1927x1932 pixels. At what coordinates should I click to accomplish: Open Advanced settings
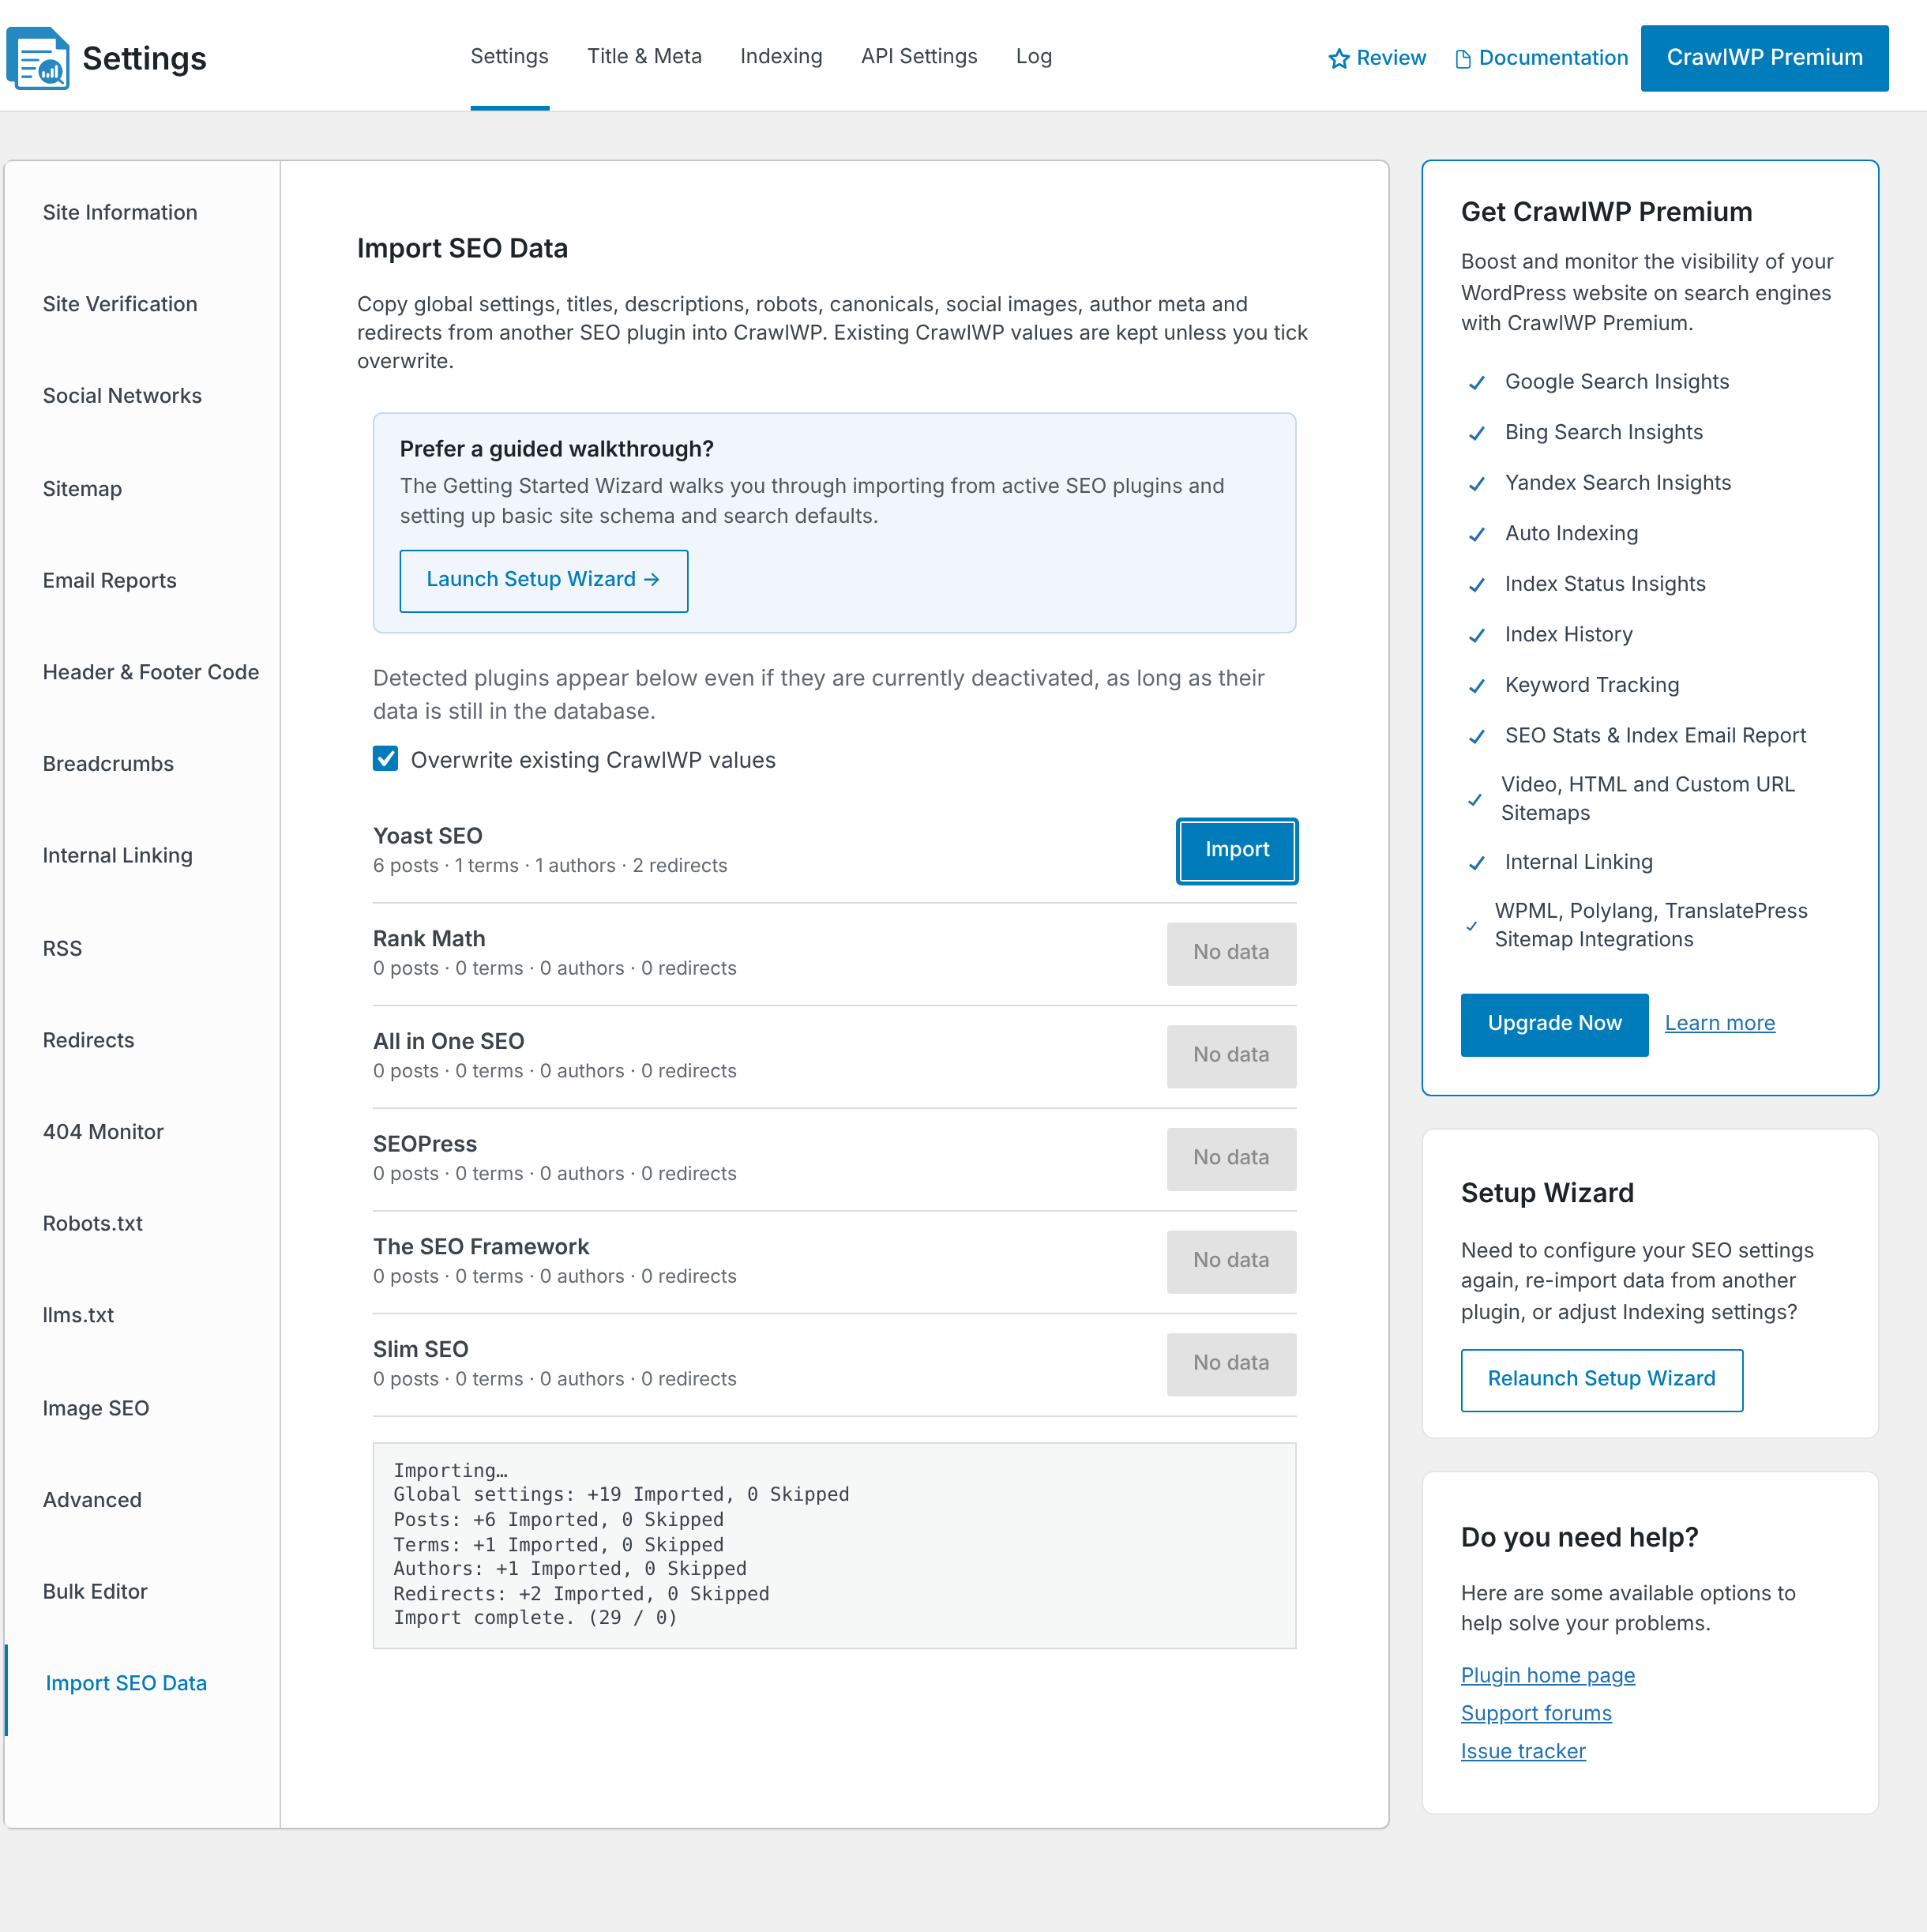(x=92, y=1500)
